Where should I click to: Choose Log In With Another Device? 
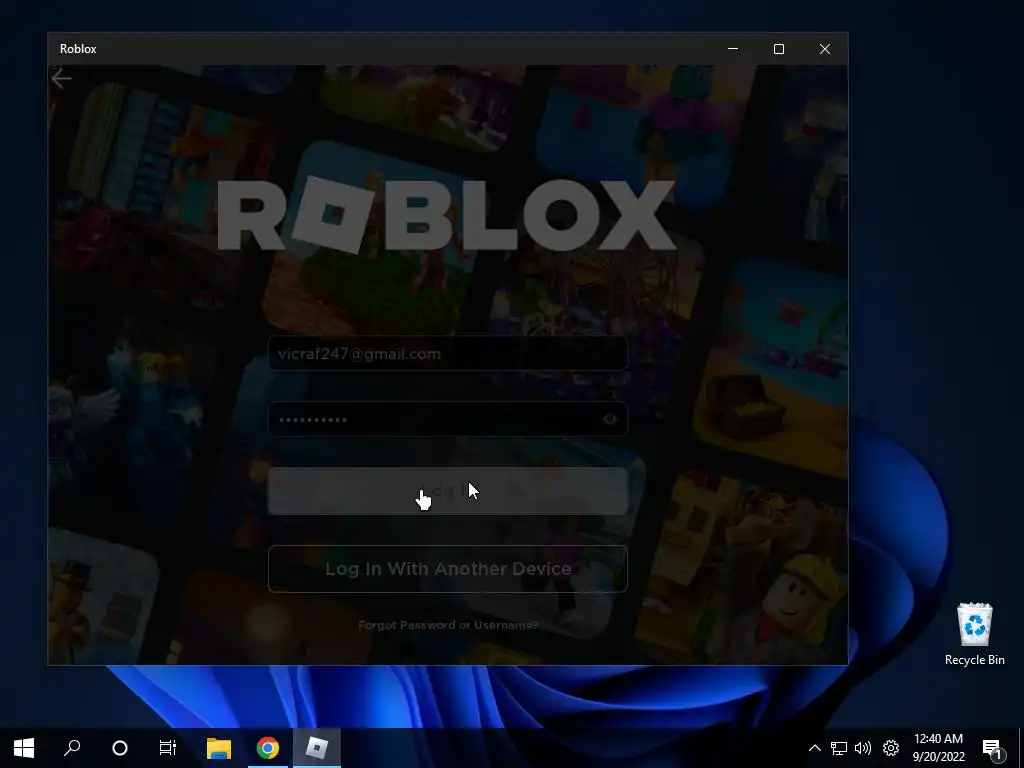(448, 569)
